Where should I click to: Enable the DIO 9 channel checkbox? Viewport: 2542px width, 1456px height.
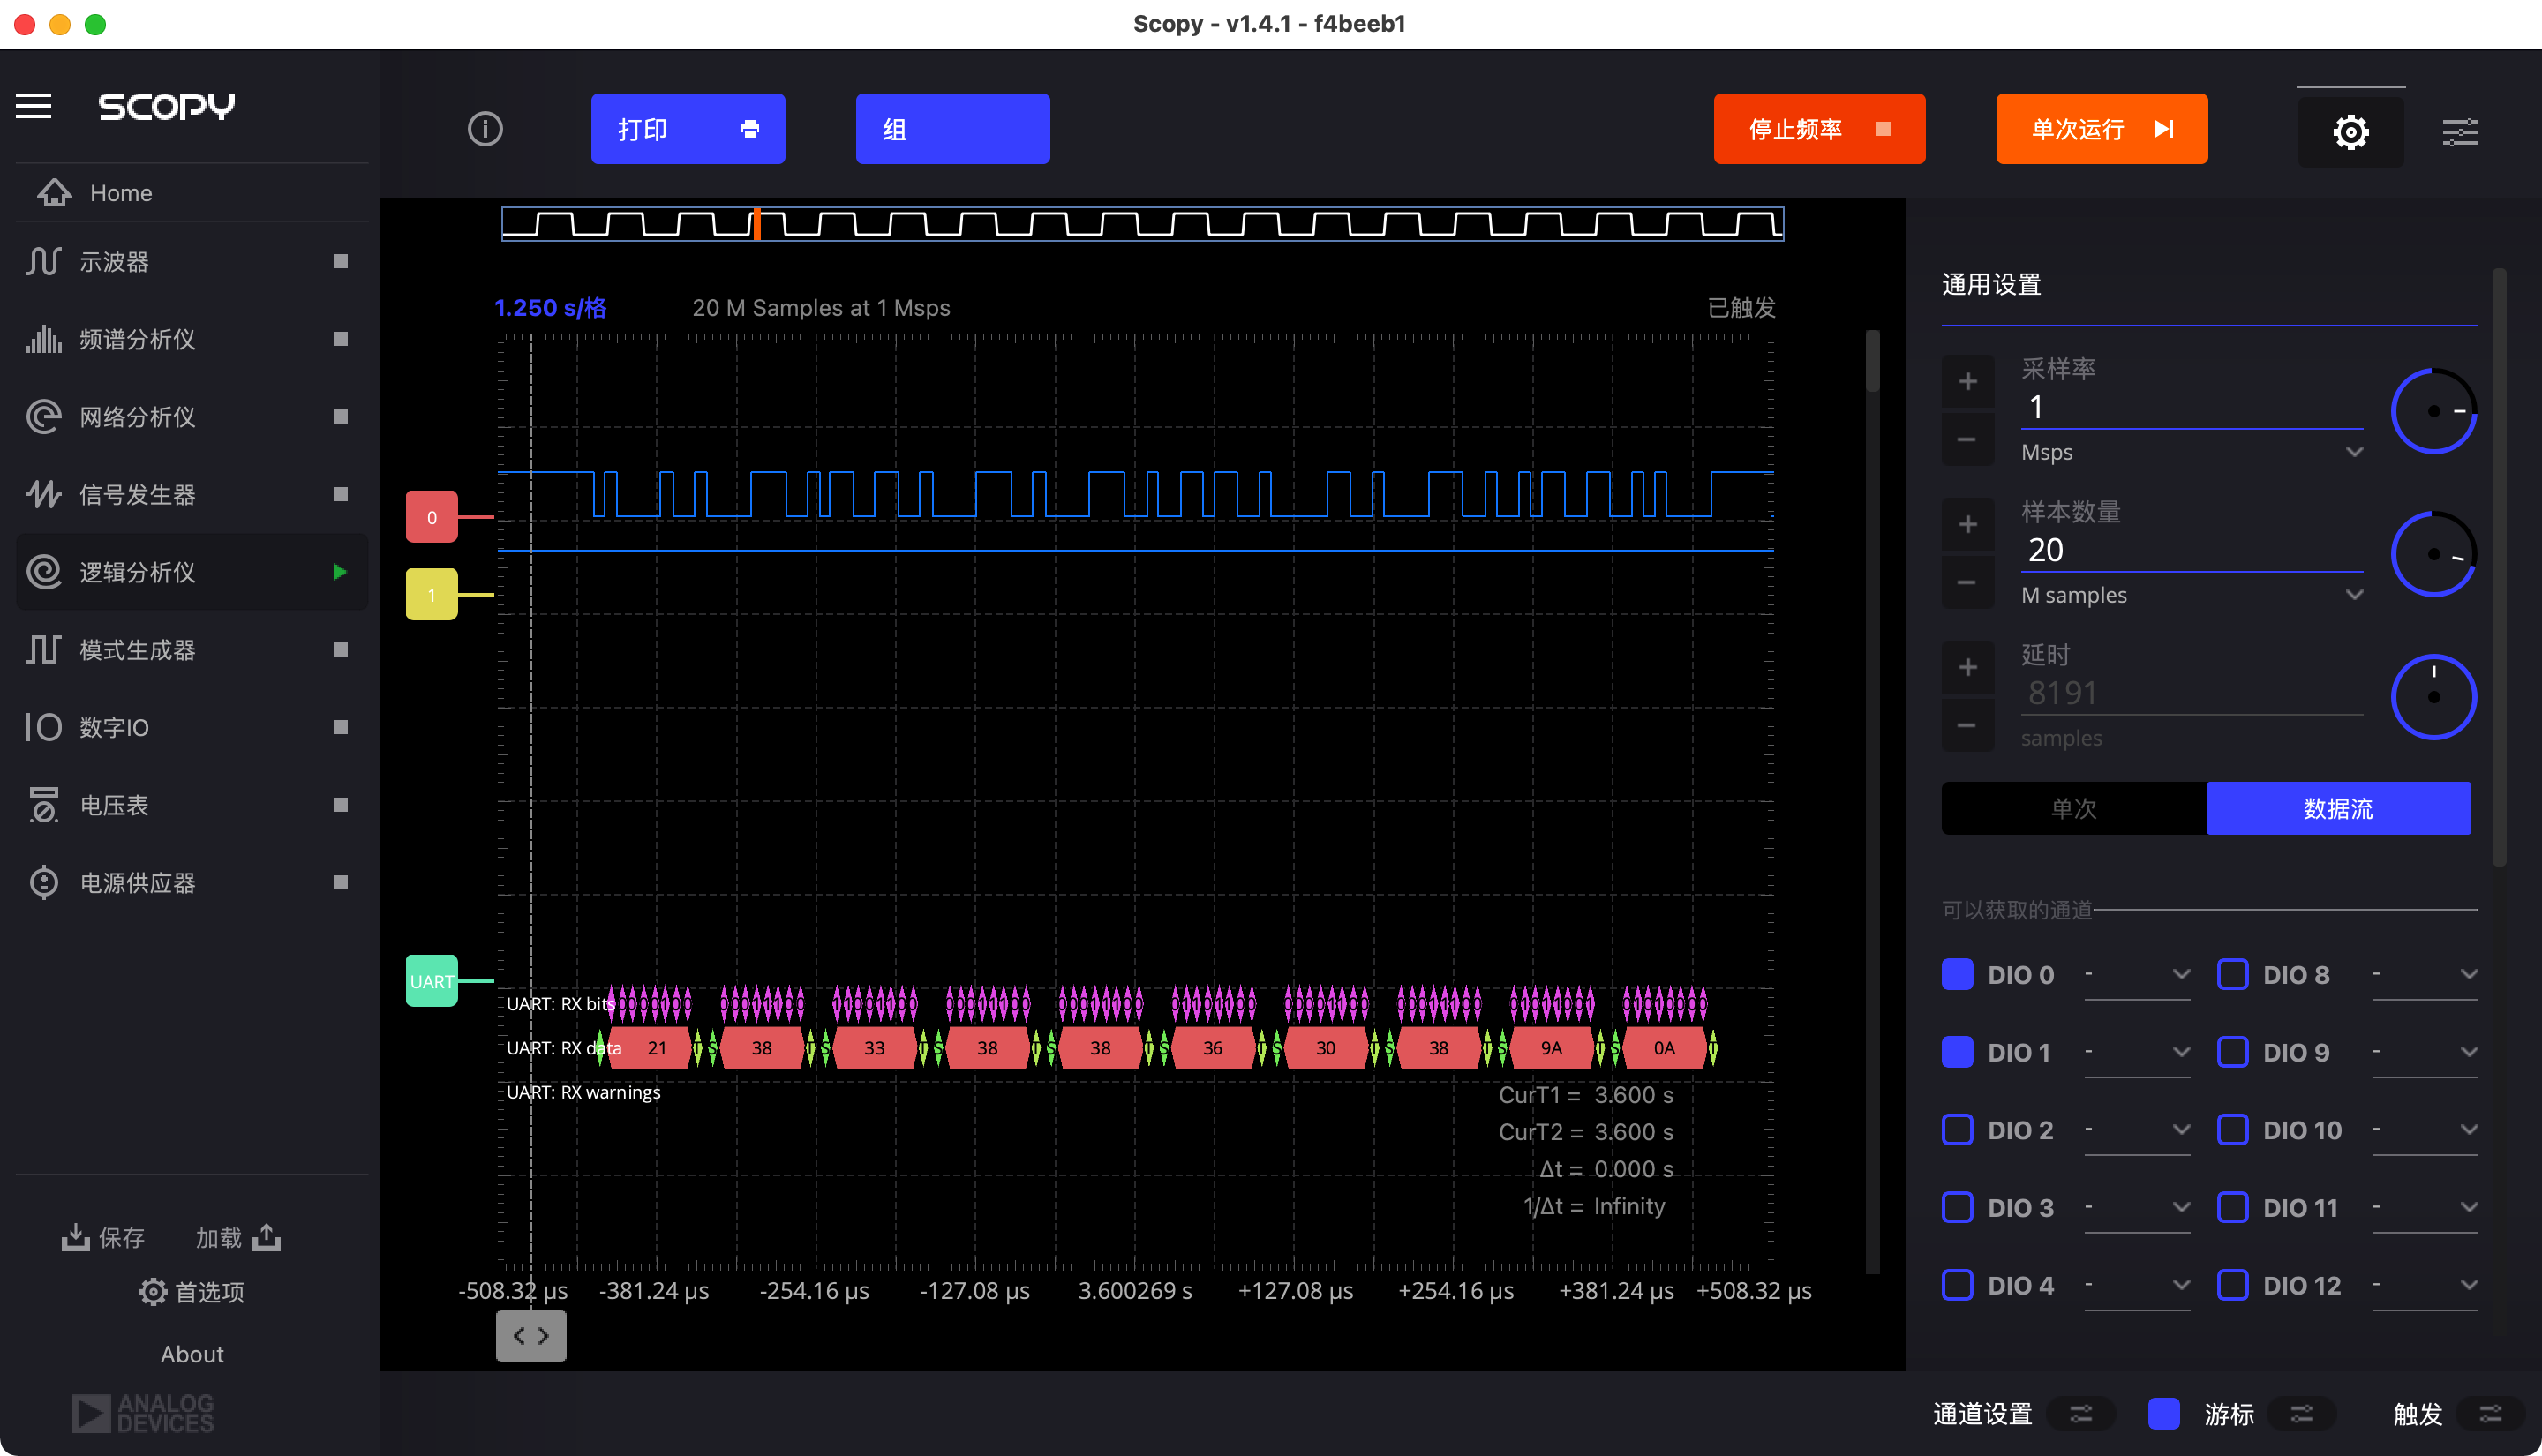click(2233, 1052)
